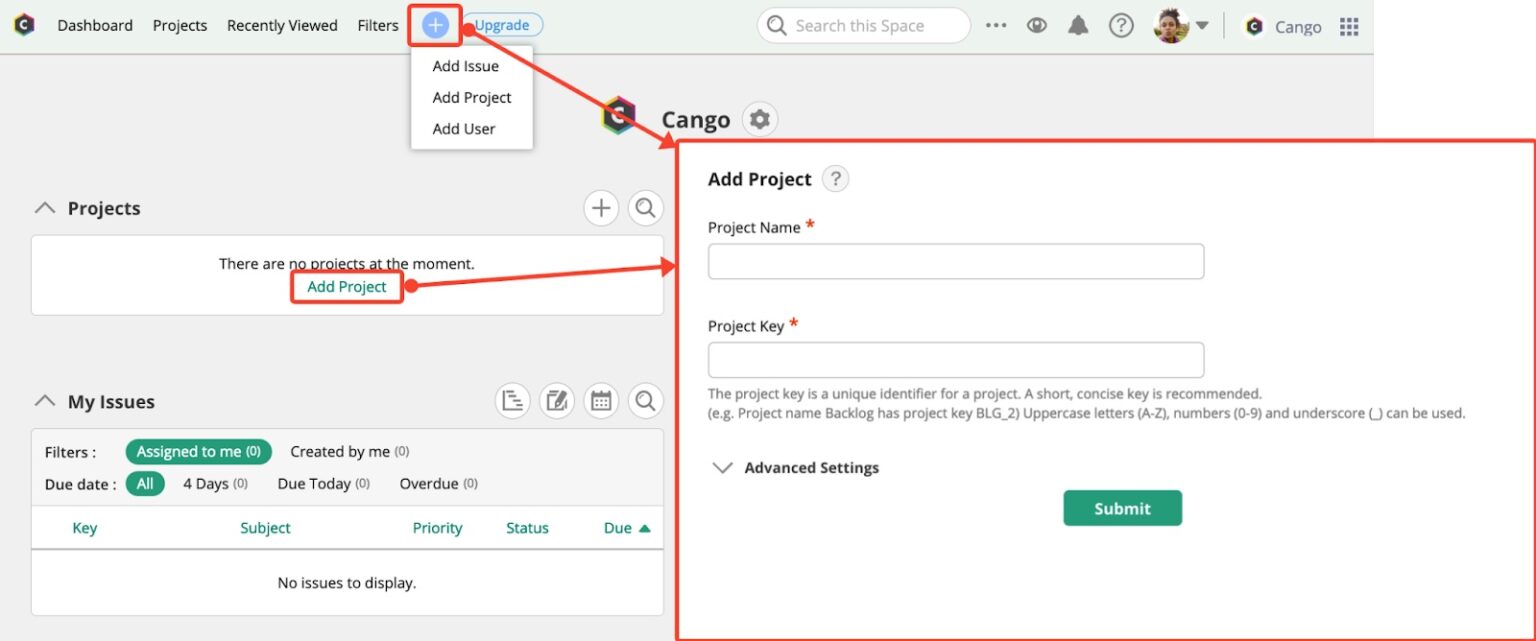
Task: Open help with the question mark icon
Action: pyautogui.click(x=1121, y=25)
